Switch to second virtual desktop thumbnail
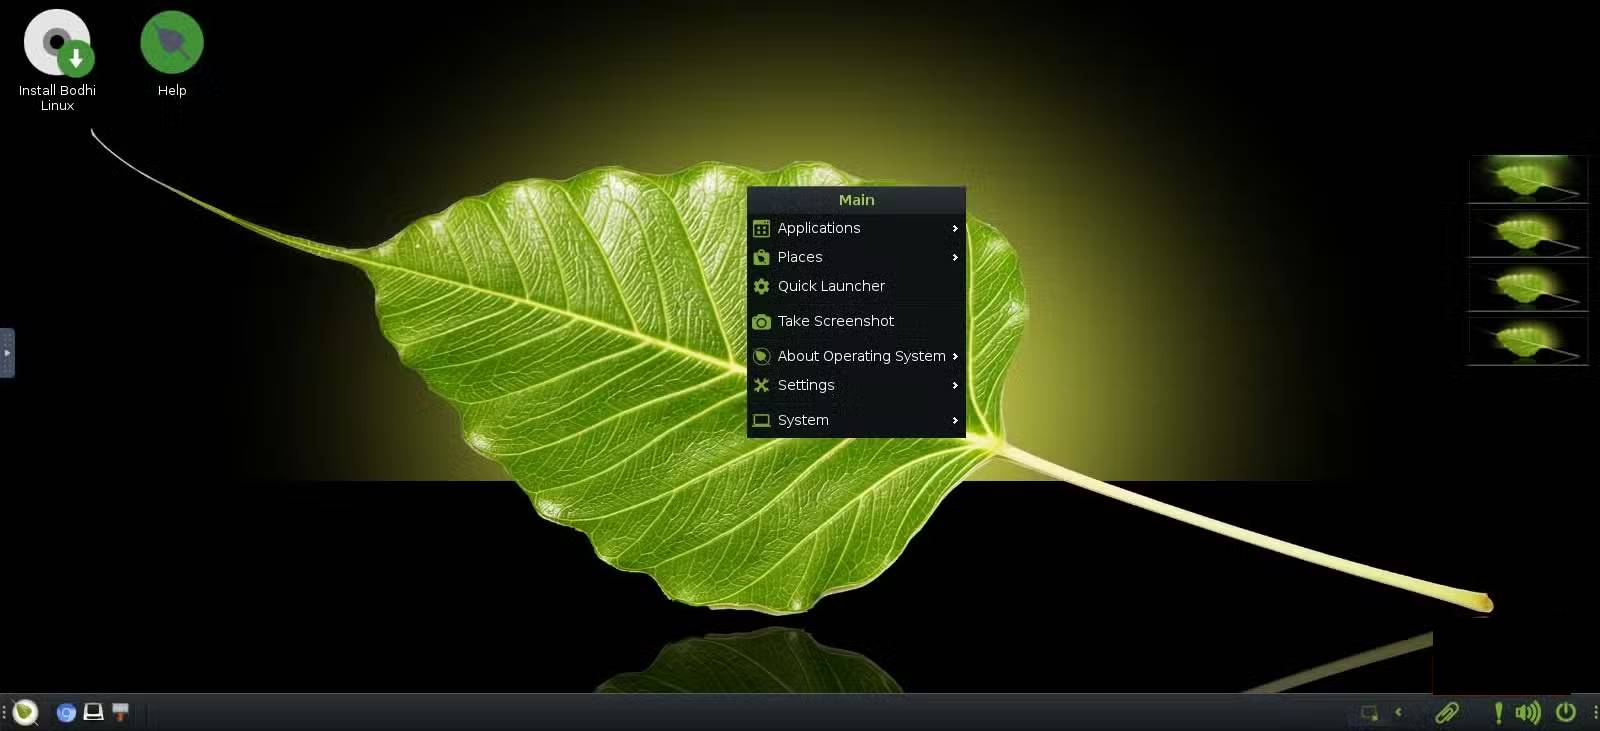The height and width of the screenshot is (731, 1600). (x=1527, y=233)
